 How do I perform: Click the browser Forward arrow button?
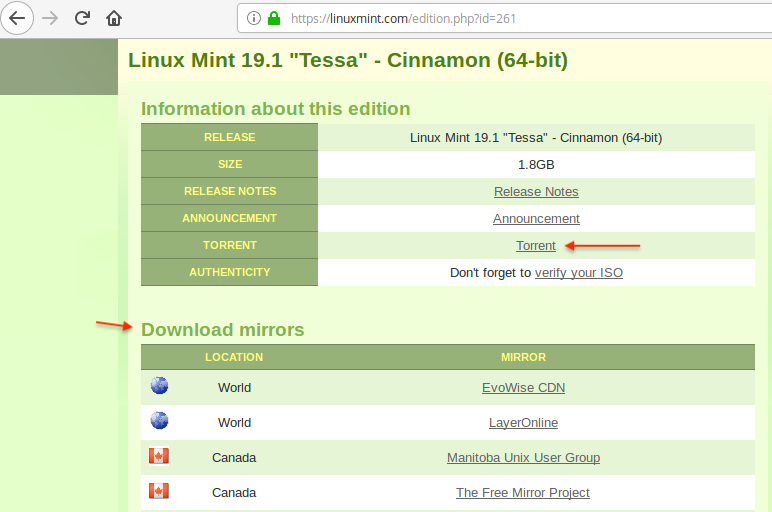click(50, 18)
